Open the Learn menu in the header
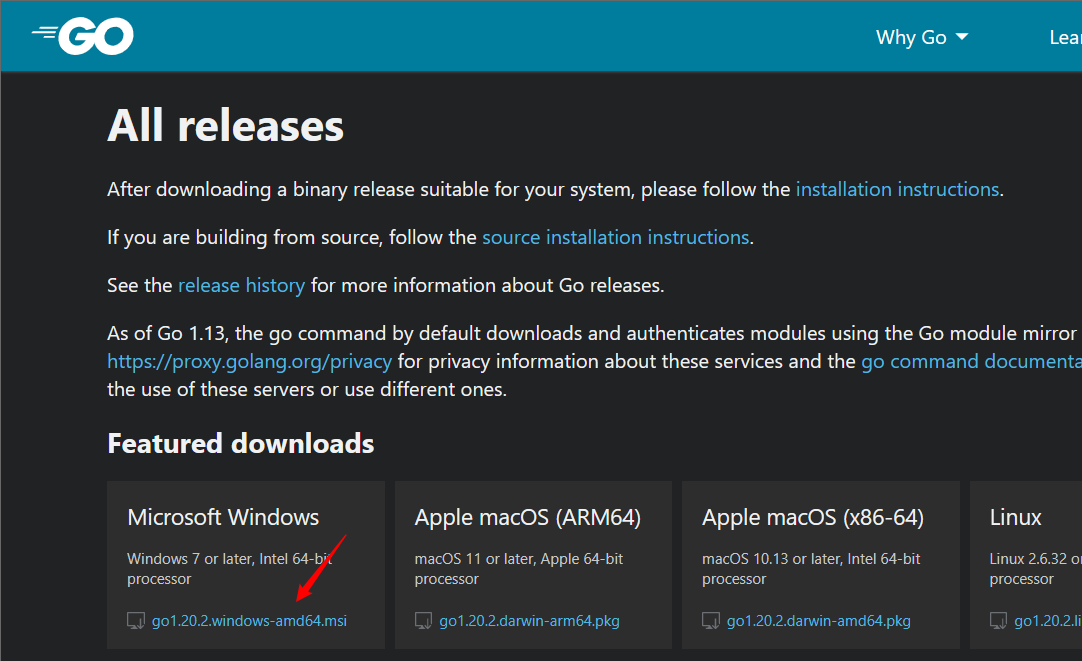The width and height of the screenshot is (1082, 661). tap(1064, 37)
